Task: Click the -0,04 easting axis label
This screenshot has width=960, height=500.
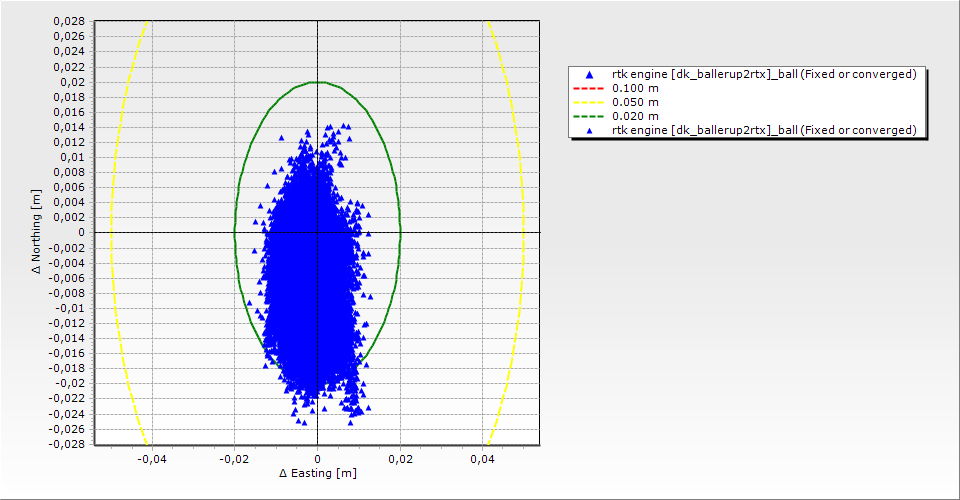Action: 151,459
